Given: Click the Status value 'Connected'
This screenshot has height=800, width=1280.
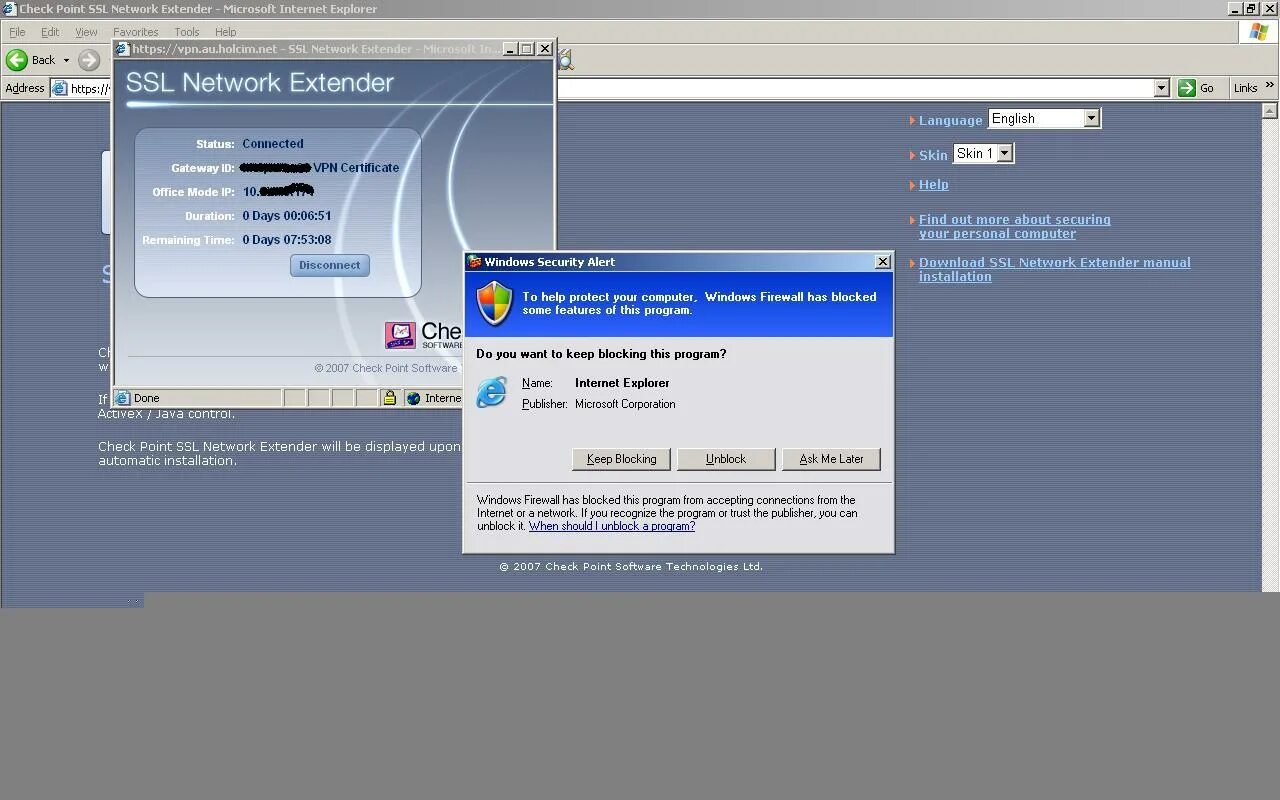Looking at the screenshot, I should tap(273, 144).
